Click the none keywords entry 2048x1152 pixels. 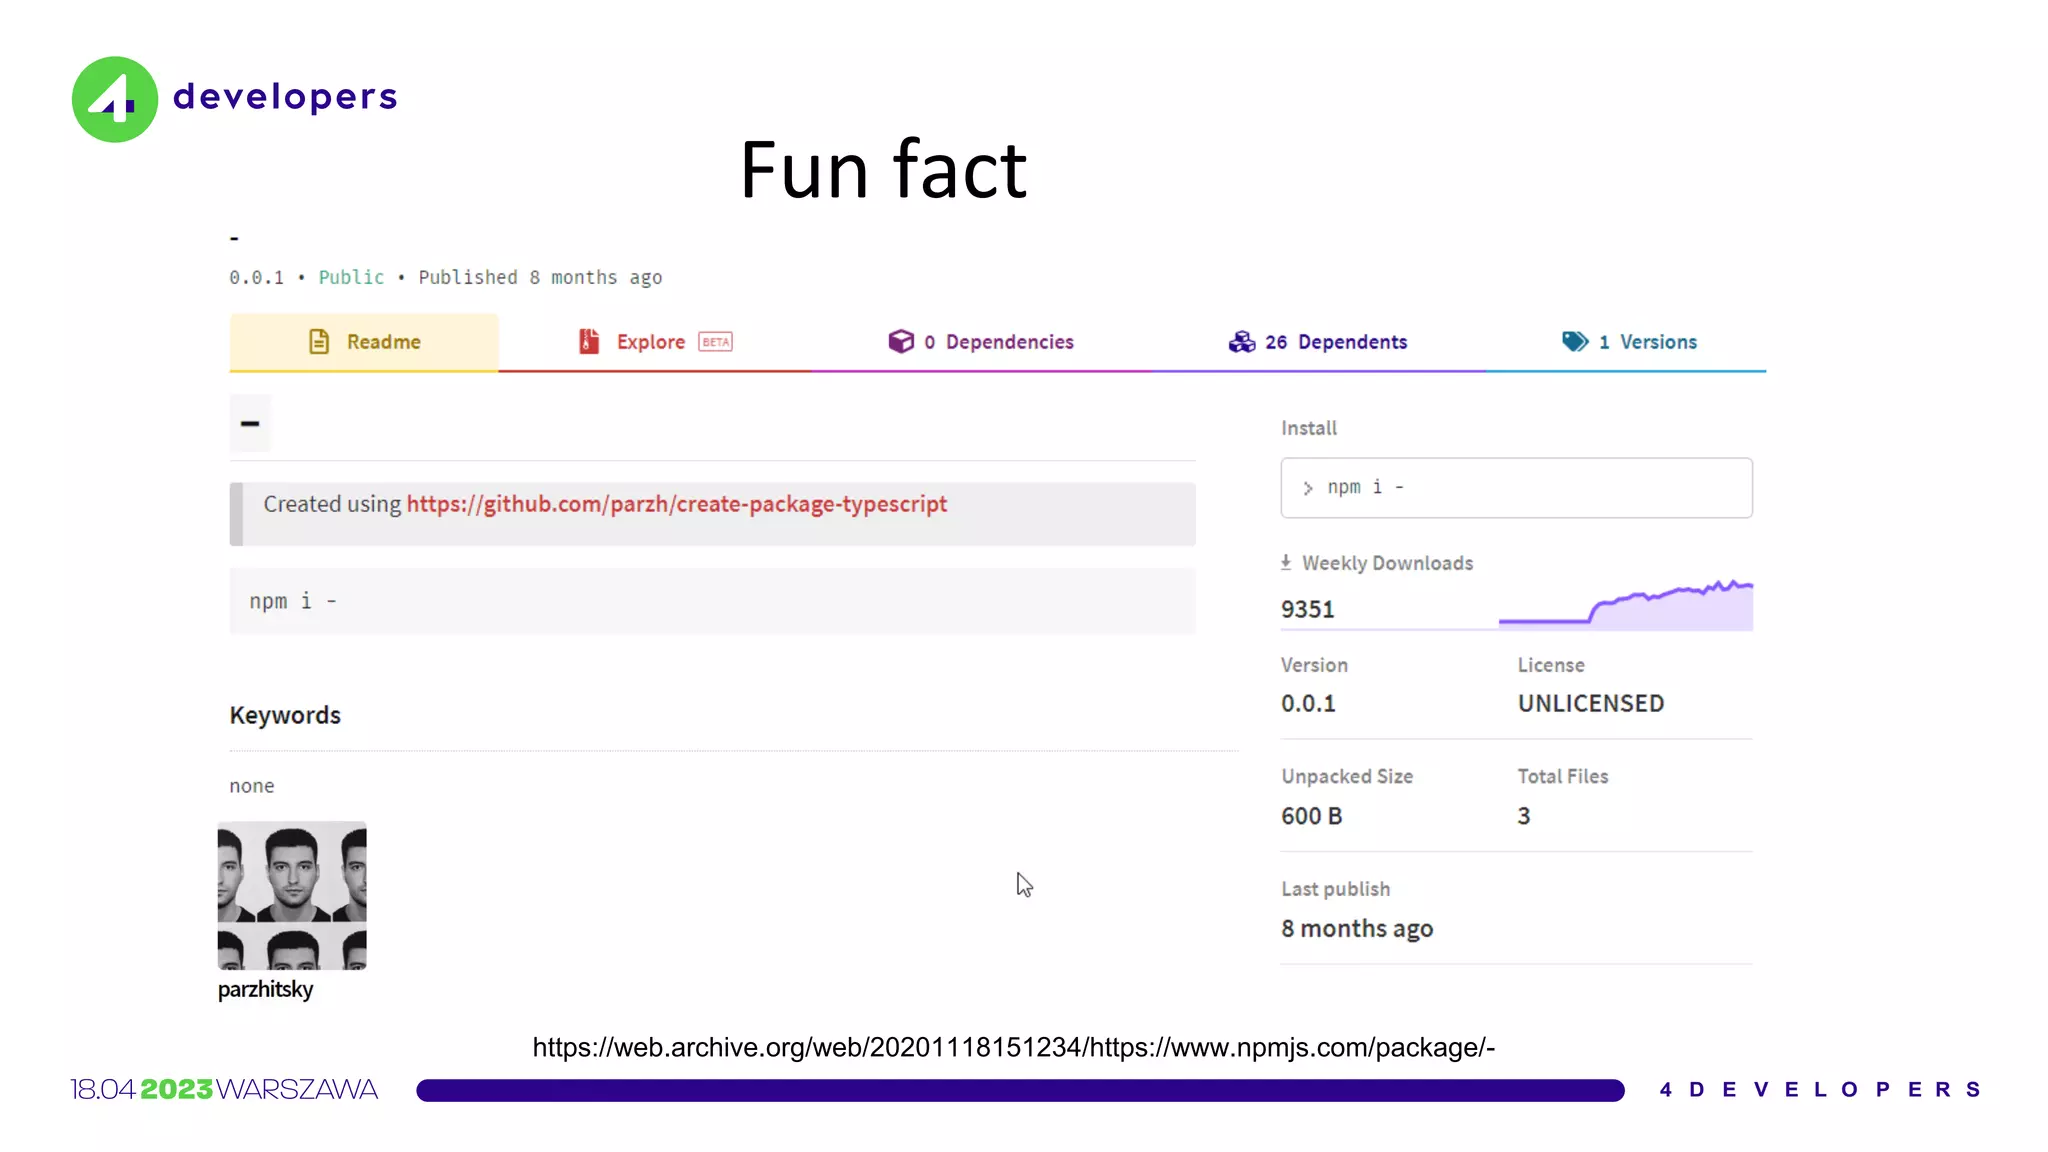[x=252, y=786]
